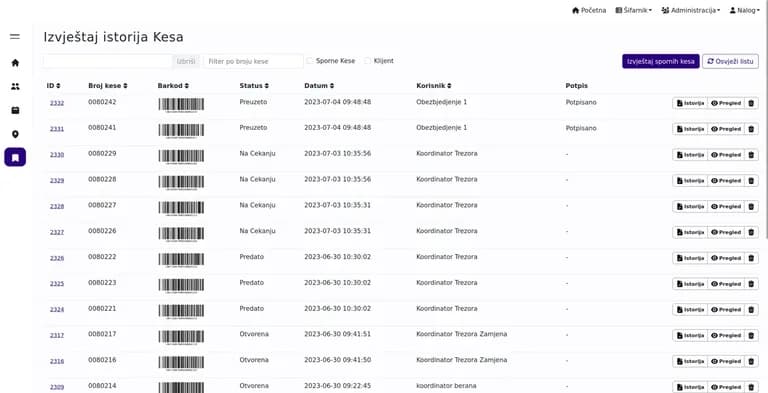768x393 pixels.
Task: Sort table by Barkod column
Action: (173, 86)
